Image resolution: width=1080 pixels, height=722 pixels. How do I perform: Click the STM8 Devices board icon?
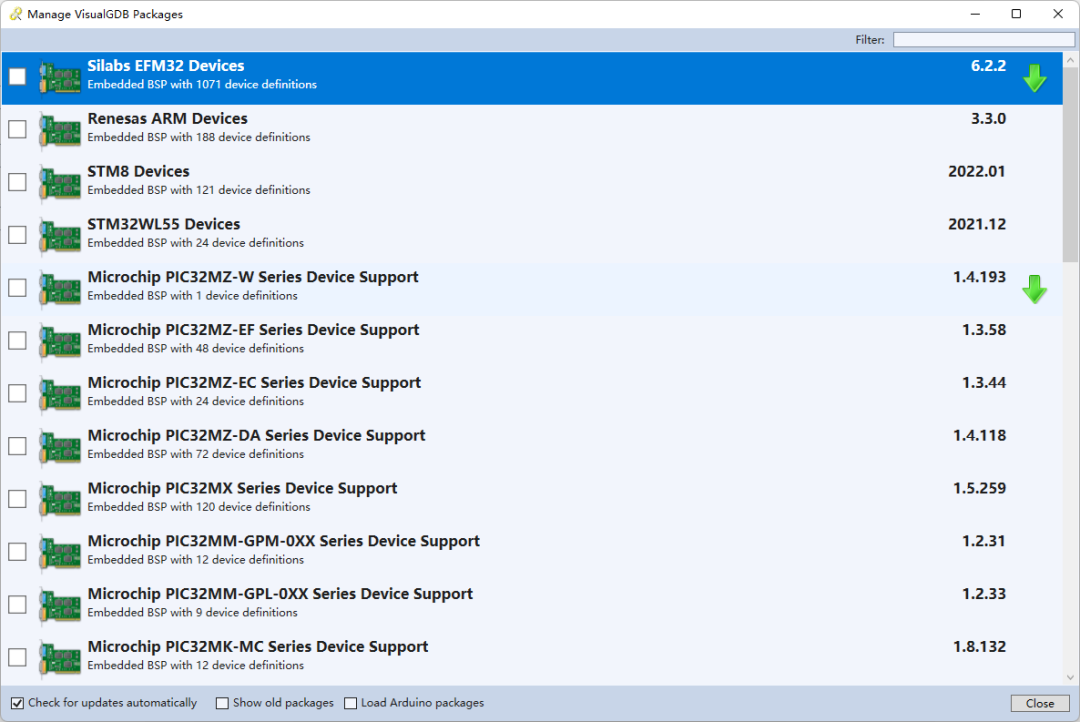point(60,183)
